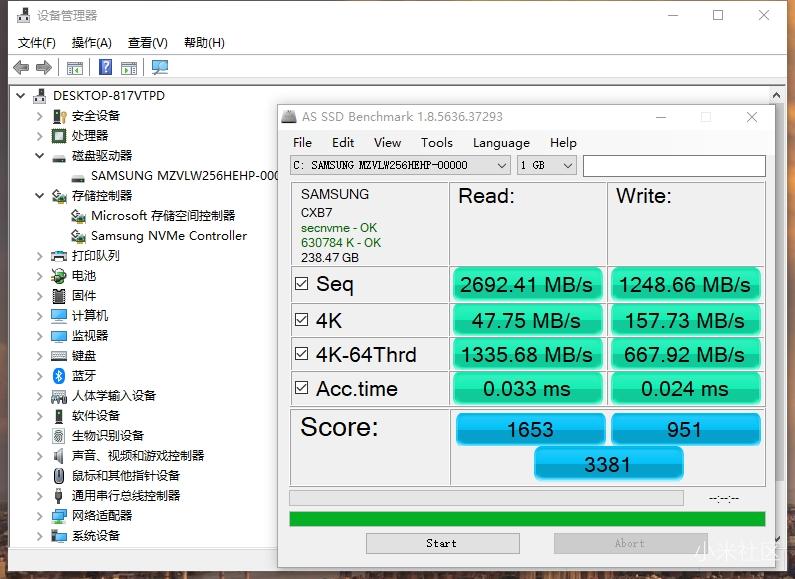This screenshot has width=795, height=579.
Task: Disable the Acc.time test checkbox
Action: 302,389
